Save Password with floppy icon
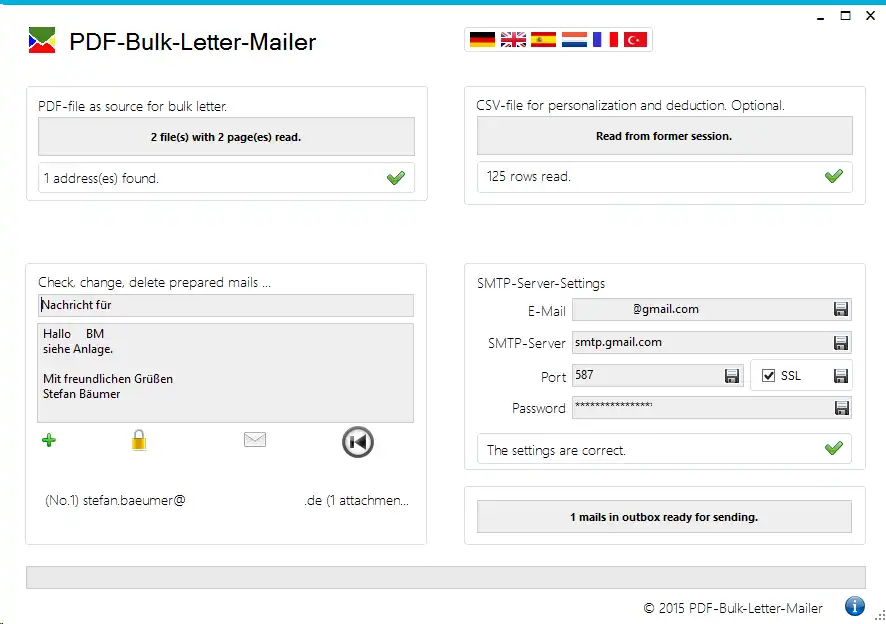This screenshot has height=624, width=886. pyautogui.click(x=842, y=408)
